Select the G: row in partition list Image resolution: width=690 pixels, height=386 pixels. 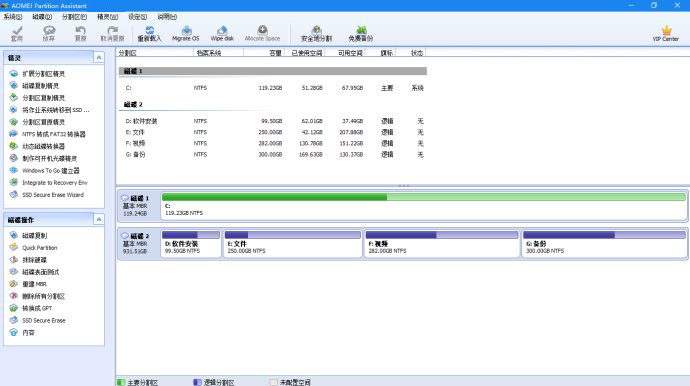272,154
